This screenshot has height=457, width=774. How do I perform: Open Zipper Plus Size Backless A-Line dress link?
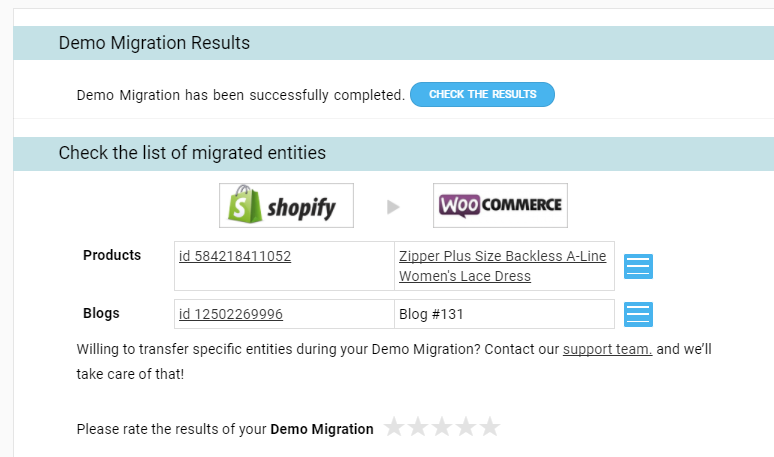(x=503, y=266)
